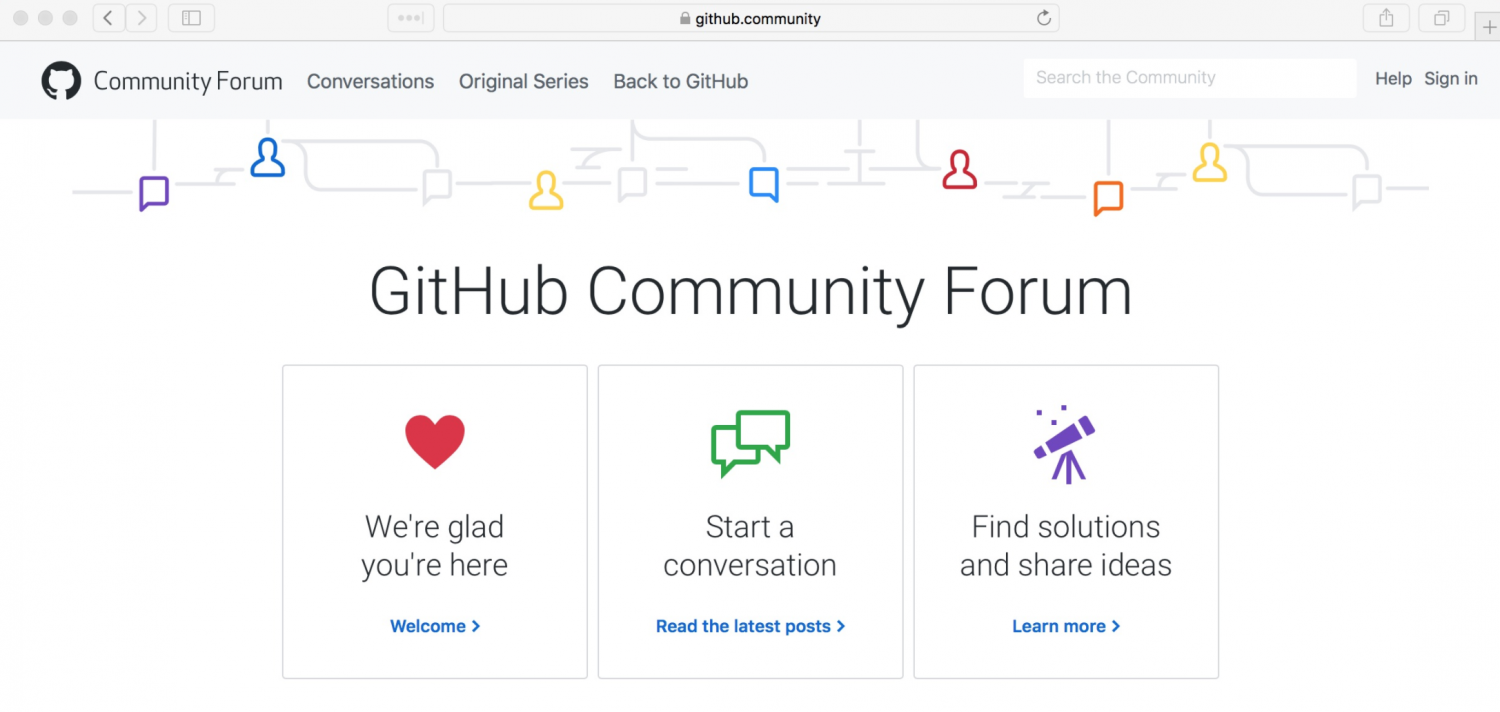1500x712 pixels.
Task: Click the Community Forum header title
Action: [188, 81]
